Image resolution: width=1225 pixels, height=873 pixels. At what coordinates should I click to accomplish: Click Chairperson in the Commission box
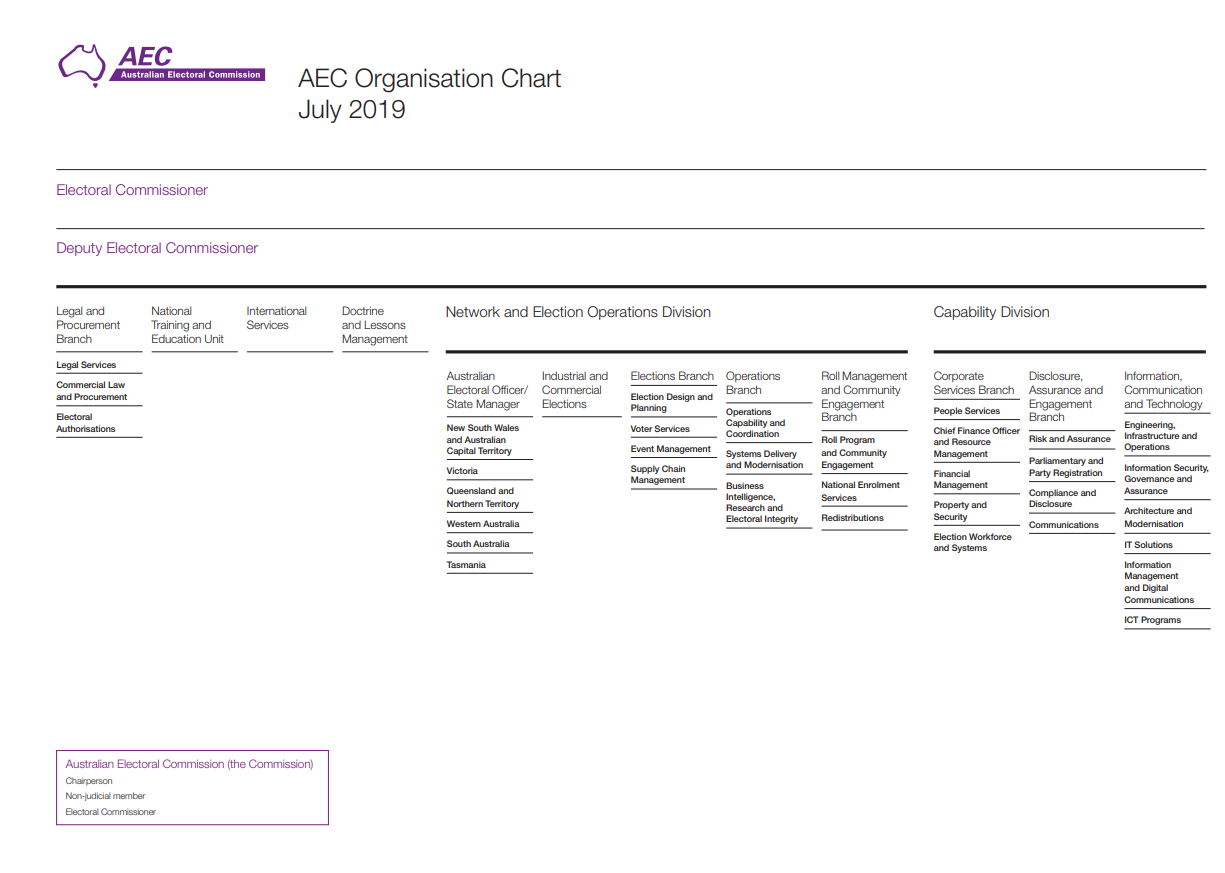(x=89, y=781)
